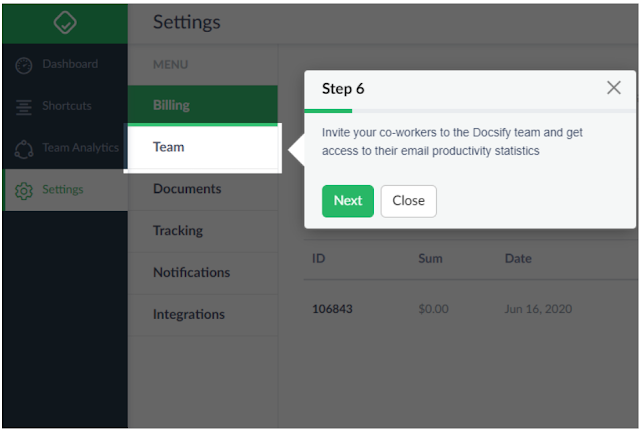The height and width of the screenshot is (432, 640).
Task: Click the tour progress bar
Action: (470, 111)
